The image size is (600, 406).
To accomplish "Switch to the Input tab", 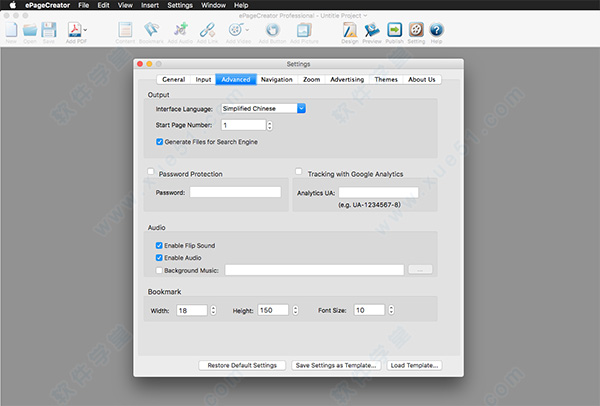I will (x=203, y=79).
